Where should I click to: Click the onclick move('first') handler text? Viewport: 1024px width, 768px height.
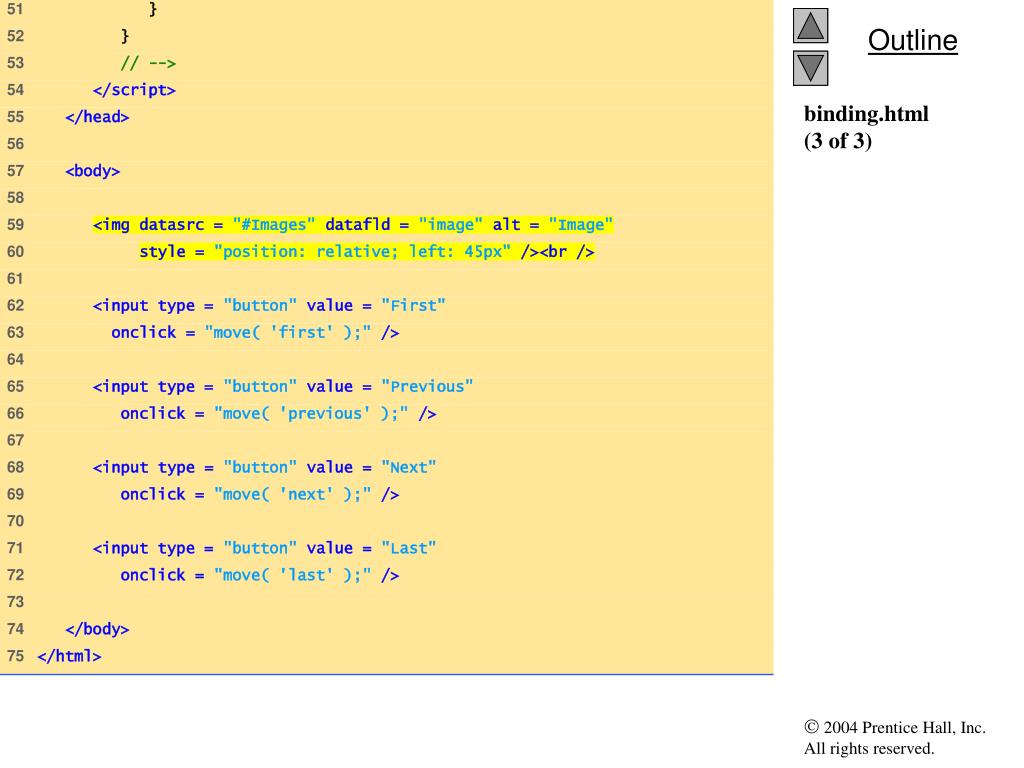(x=254, y=332)
